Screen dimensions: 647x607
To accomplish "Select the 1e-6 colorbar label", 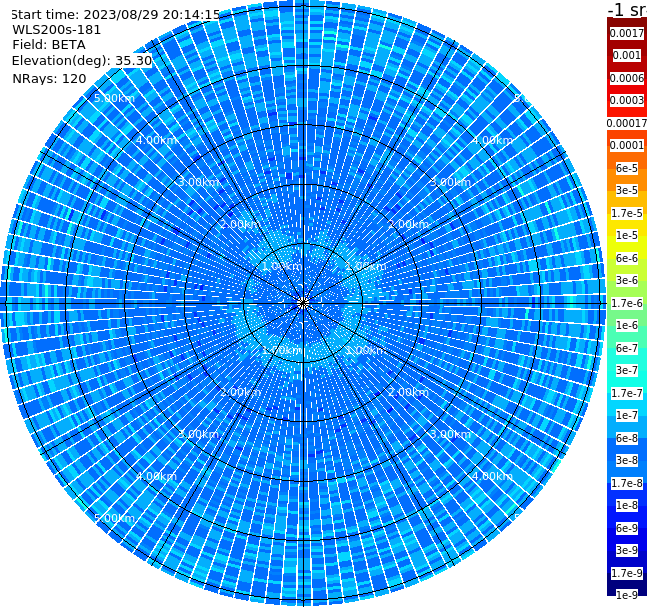I will pos(627,325).
